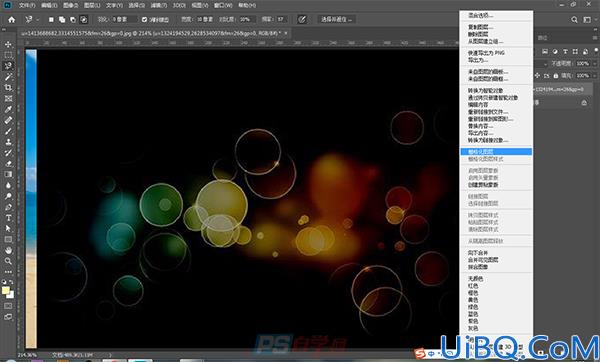This screenshot has width=600, height=362.
Task: Filter layers by type layer icon
Action: [x=565, y=51]
